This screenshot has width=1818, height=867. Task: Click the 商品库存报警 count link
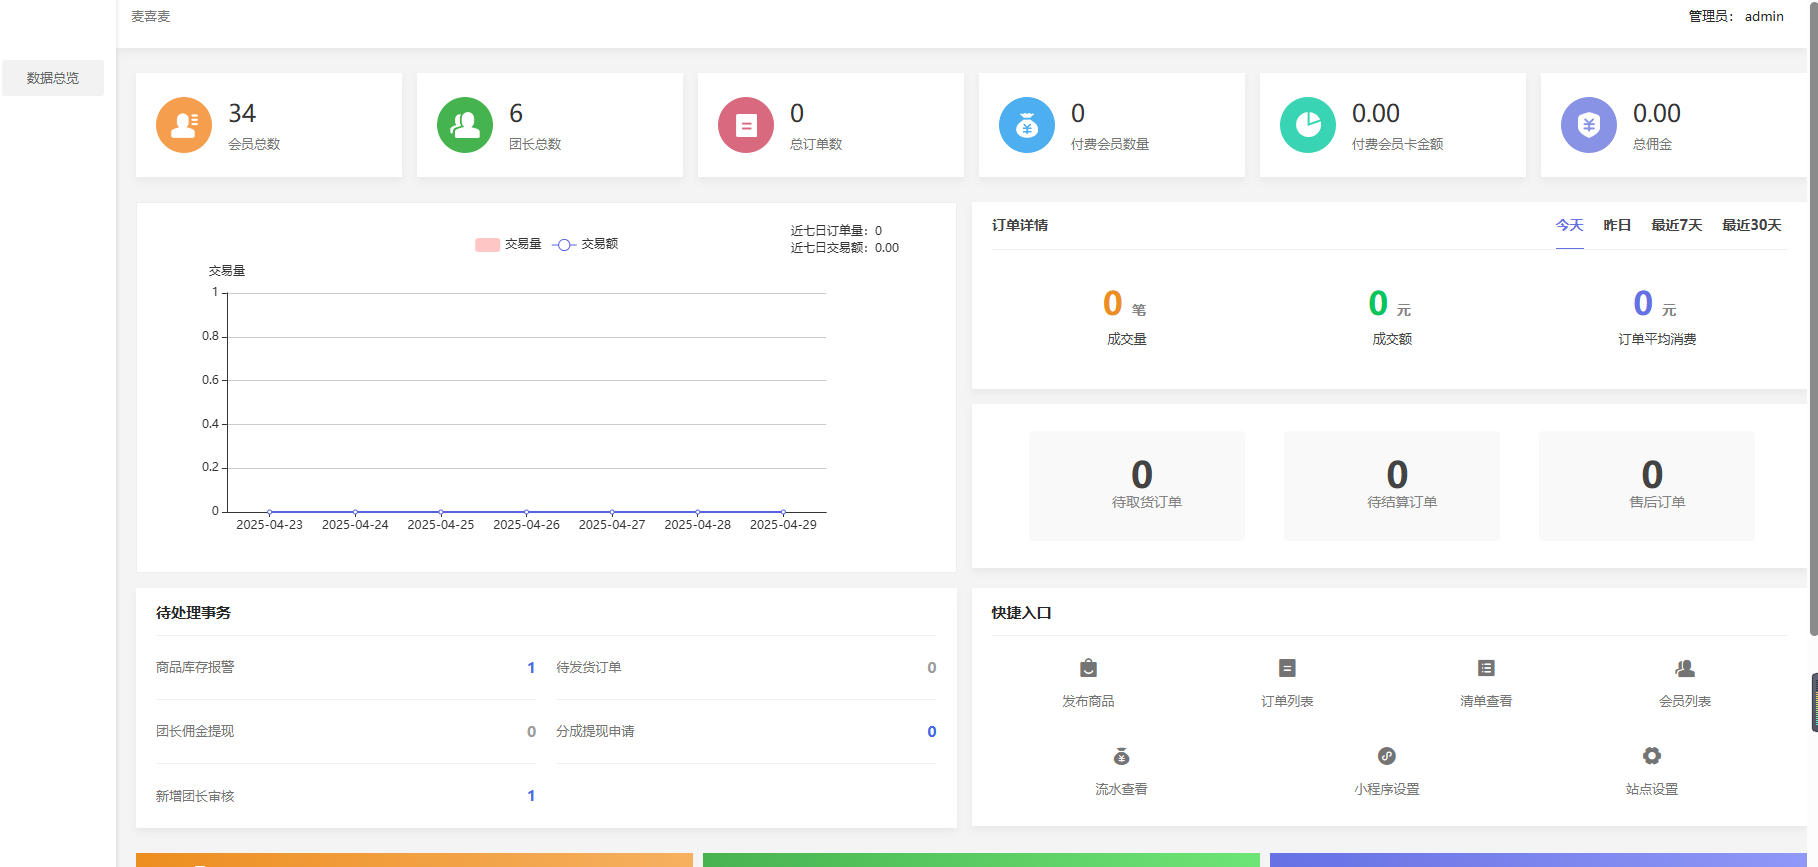point(531,668)
